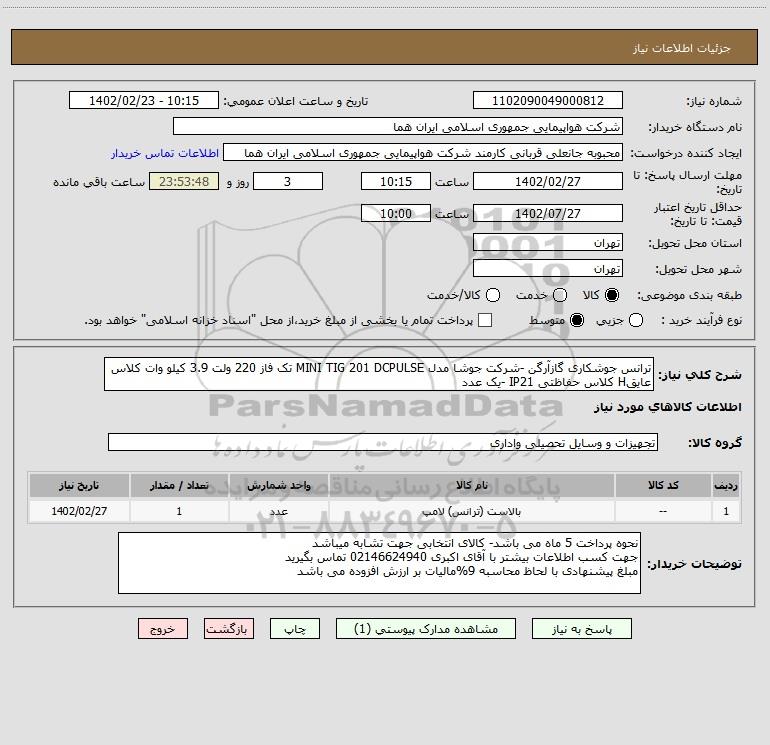The image size is (770, 745).
Task: Click the goods group تجهیزات و وسایل field
Action: pos(383,442)
